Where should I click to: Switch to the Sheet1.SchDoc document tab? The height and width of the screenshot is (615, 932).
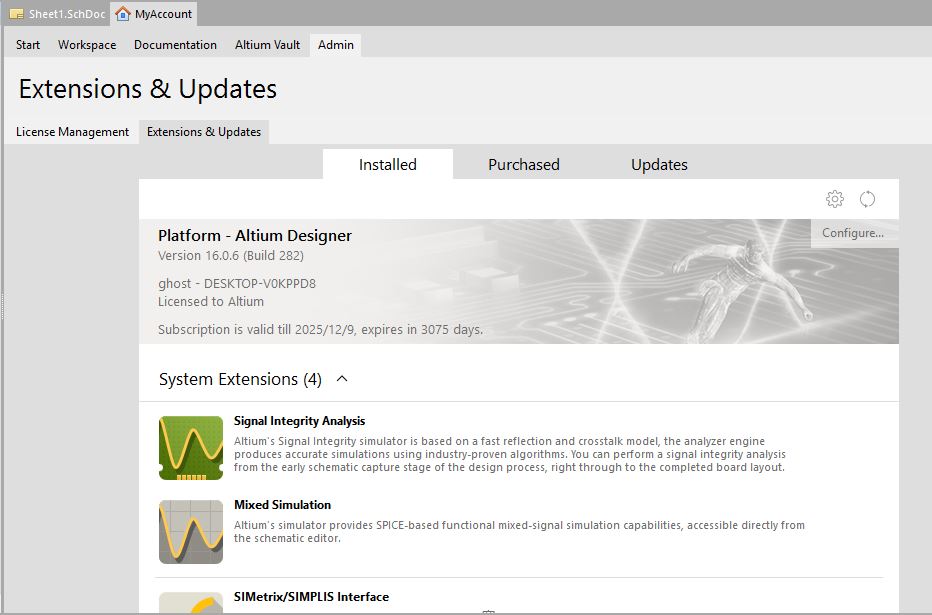[57, 14]
